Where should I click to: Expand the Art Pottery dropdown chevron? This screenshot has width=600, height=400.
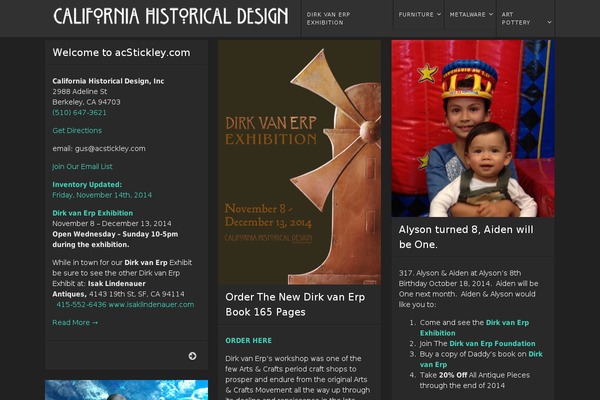tap(549, 22)
